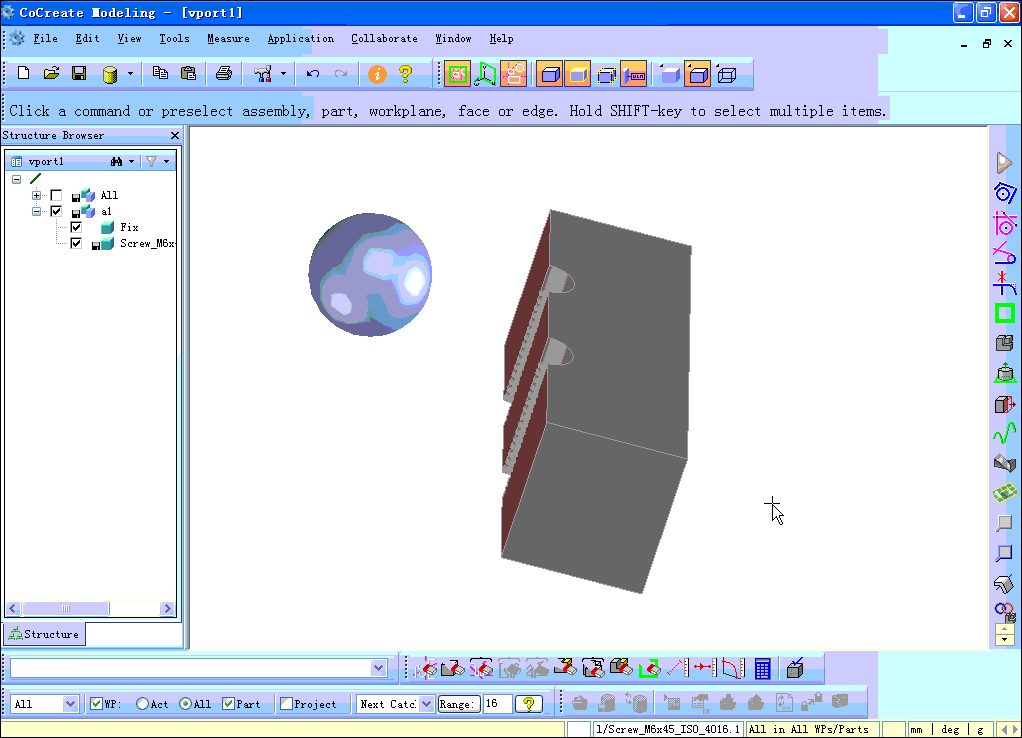
Task: Expand the All node in the Structure Browser
Action: point(35,195)
